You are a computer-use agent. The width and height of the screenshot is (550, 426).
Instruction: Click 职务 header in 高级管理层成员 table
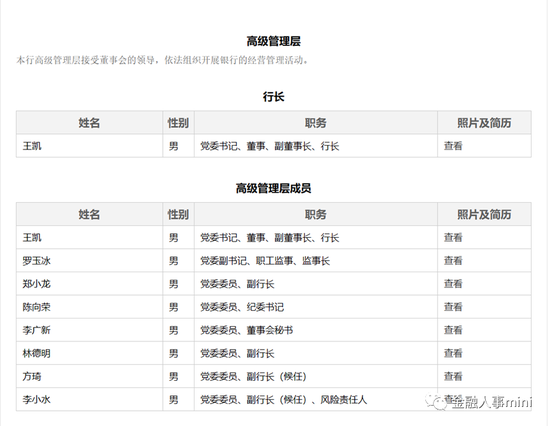tap(315, 214)
